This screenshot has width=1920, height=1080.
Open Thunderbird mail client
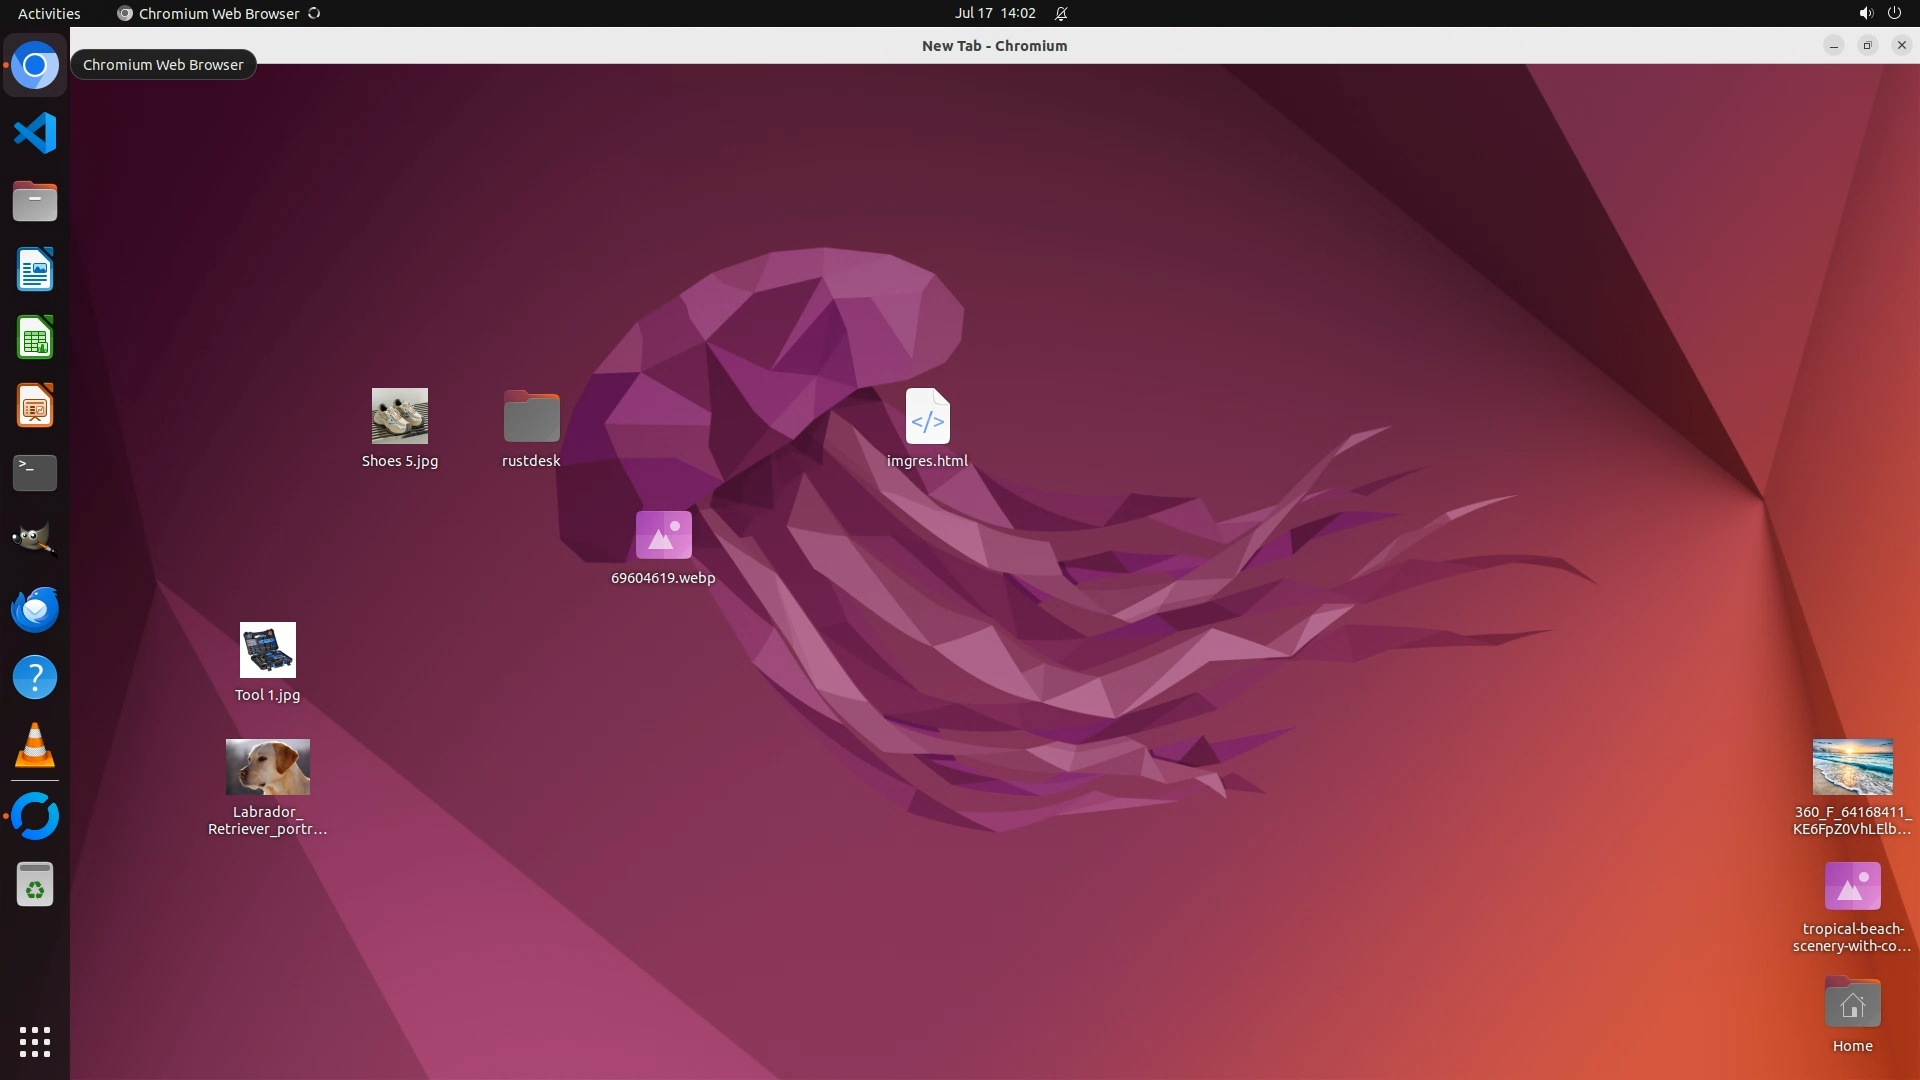(35, 609)
